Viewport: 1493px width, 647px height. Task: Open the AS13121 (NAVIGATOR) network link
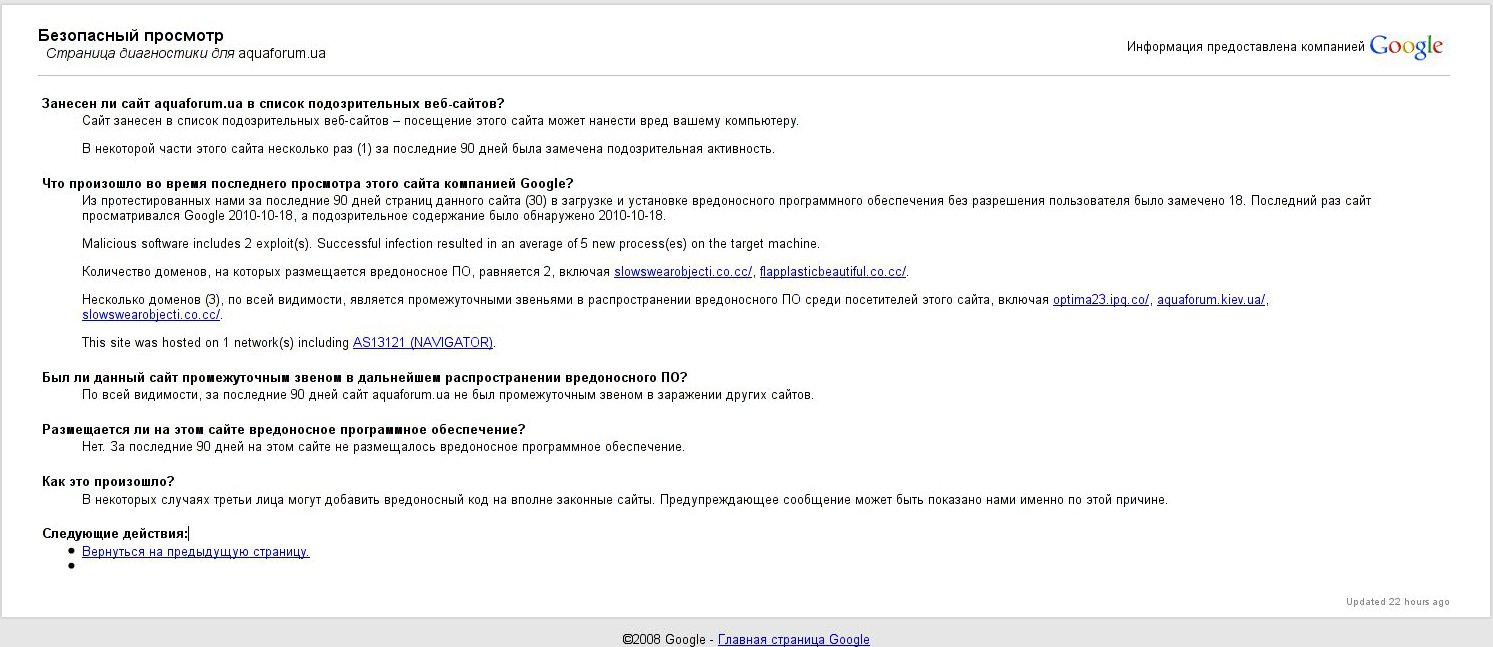[423, 343]
